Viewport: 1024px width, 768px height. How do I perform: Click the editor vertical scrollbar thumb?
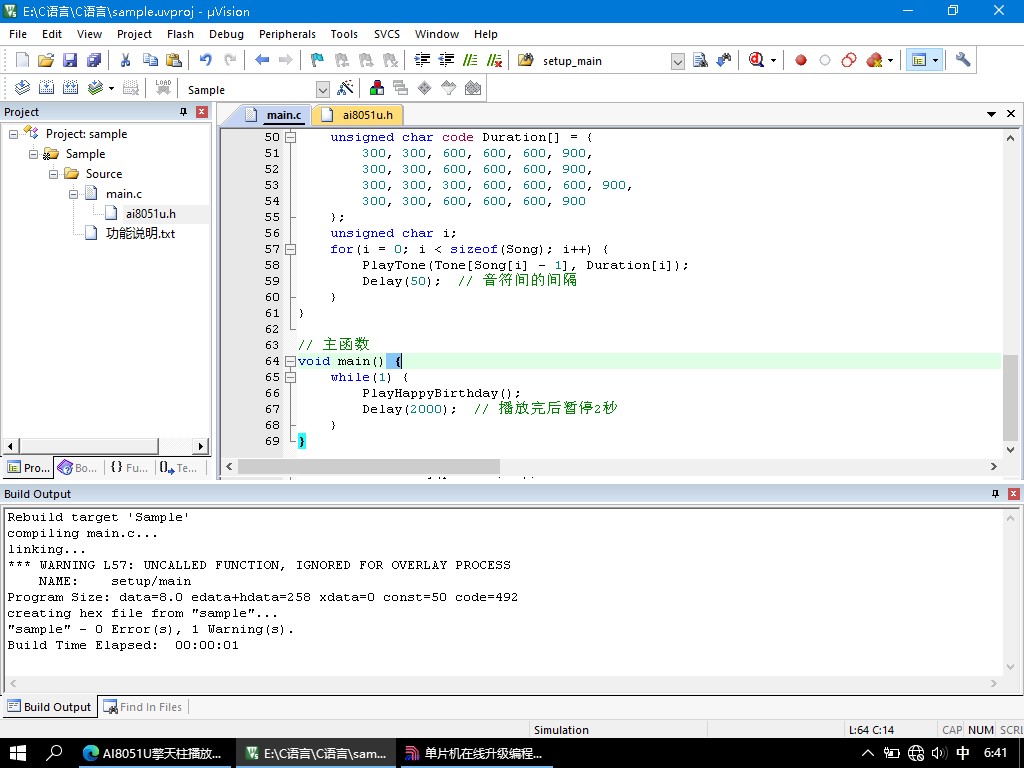click(x=1010, y=397)
